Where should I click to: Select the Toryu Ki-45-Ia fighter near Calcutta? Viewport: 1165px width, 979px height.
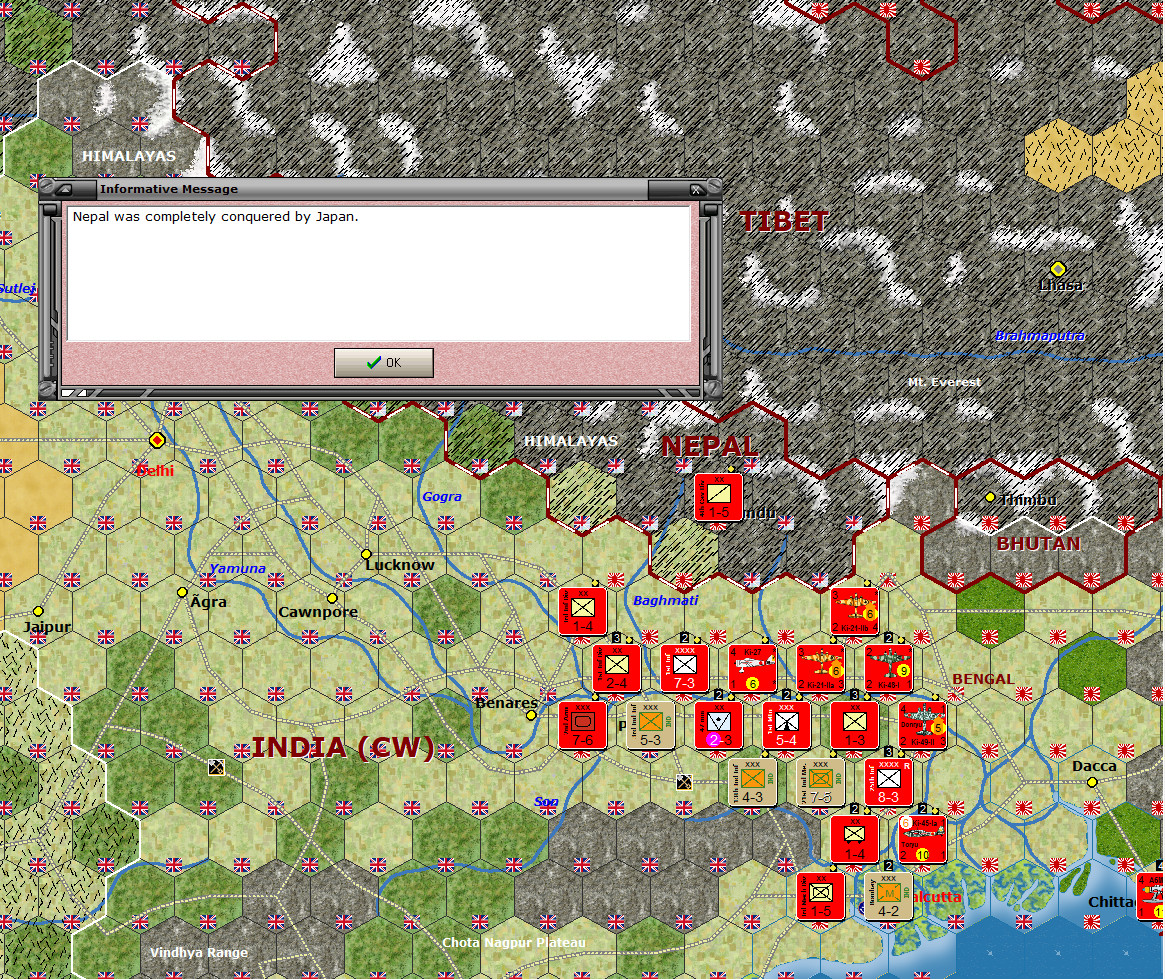921,839
